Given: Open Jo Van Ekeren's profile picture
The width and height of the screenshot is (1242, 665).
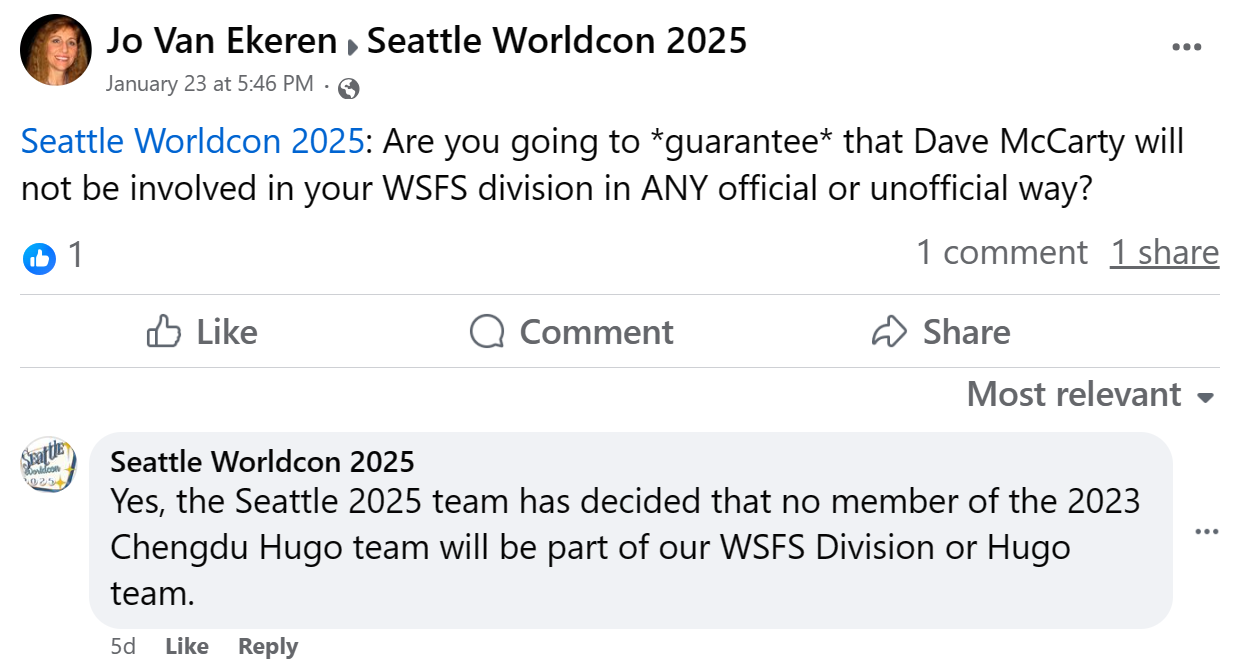Looking at the screenshot, I should click(x=56, y=50).
